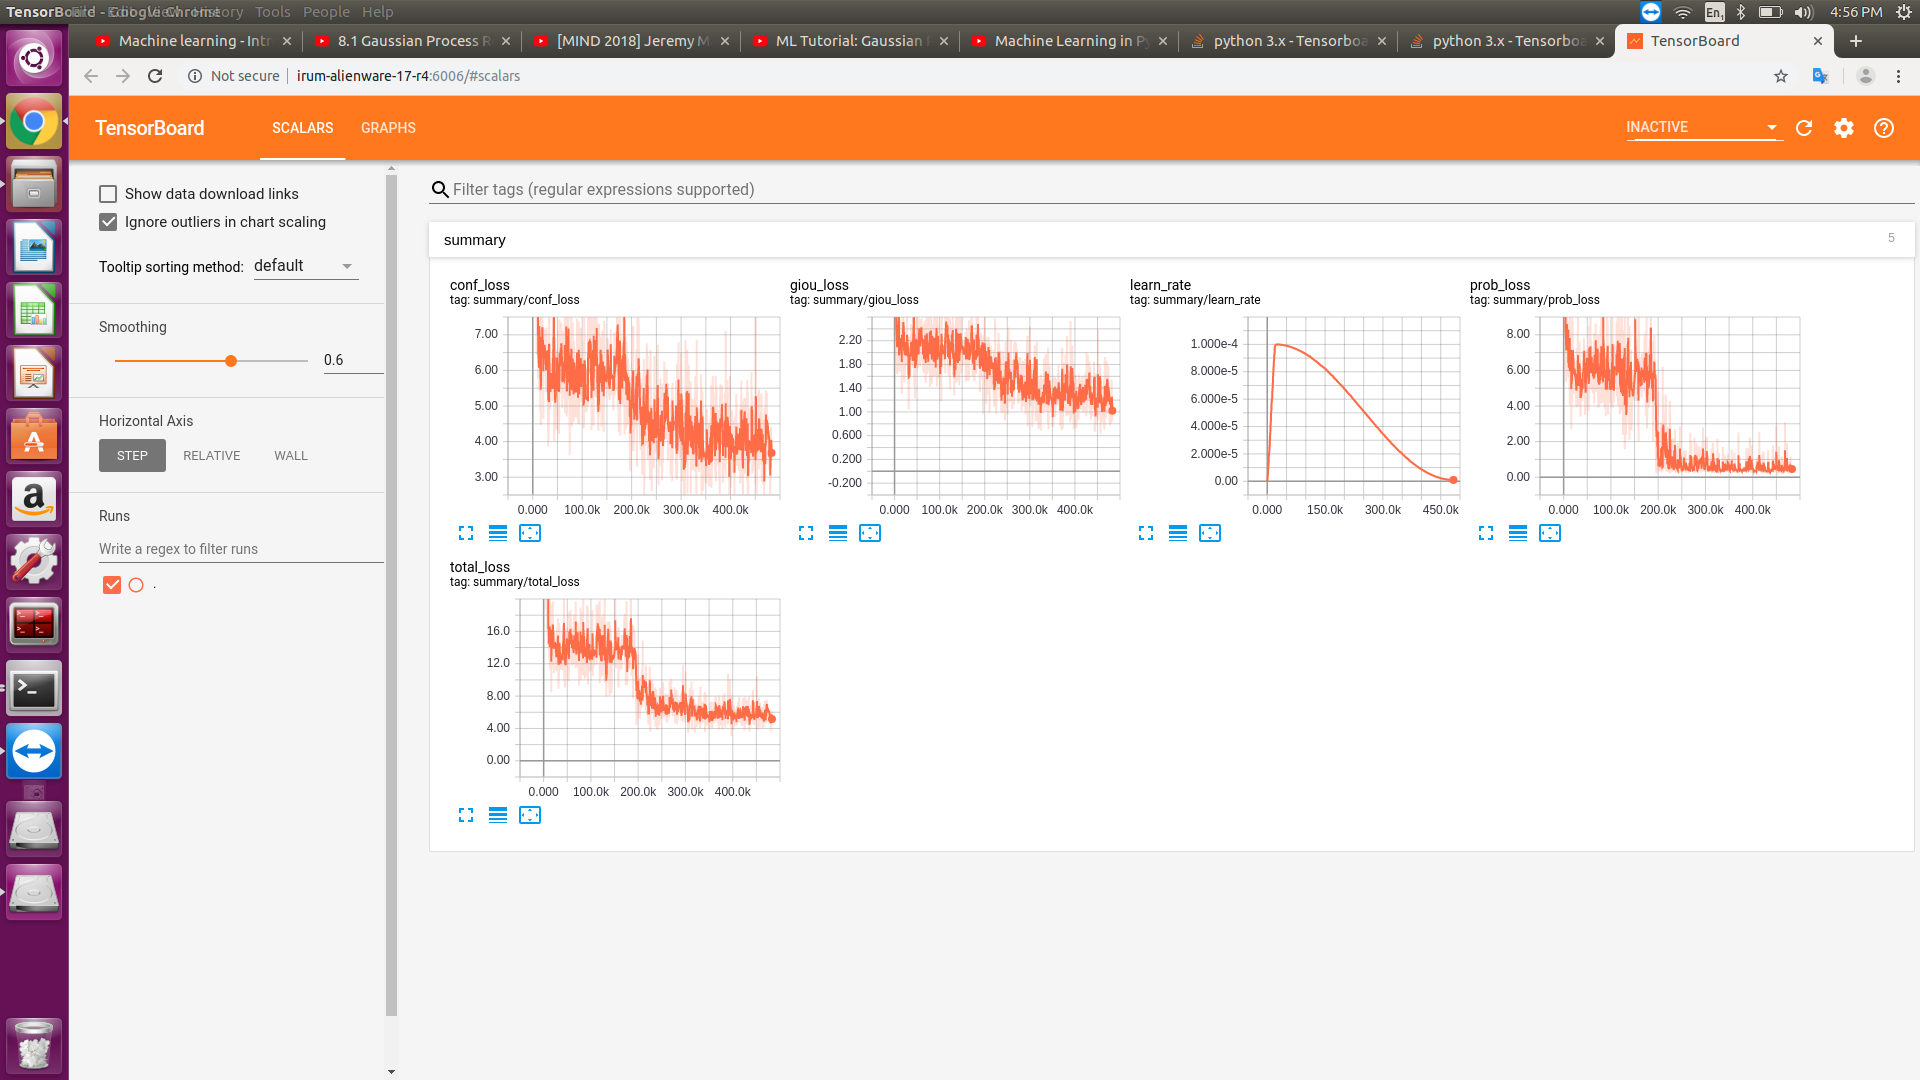
Task: Enable Show data download links
Action: pos(108,194)
